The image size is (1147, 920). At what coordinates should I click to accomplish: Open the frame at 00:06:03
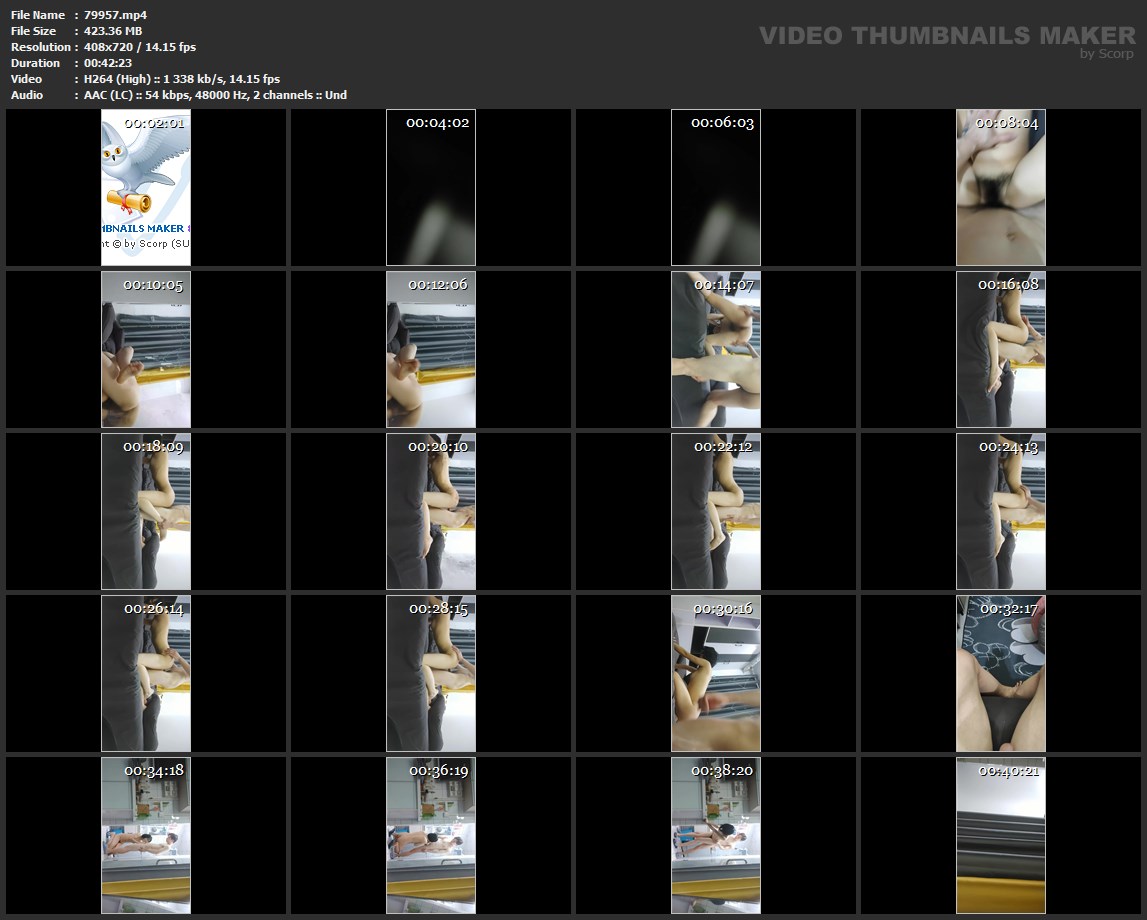tap(716, 188)
